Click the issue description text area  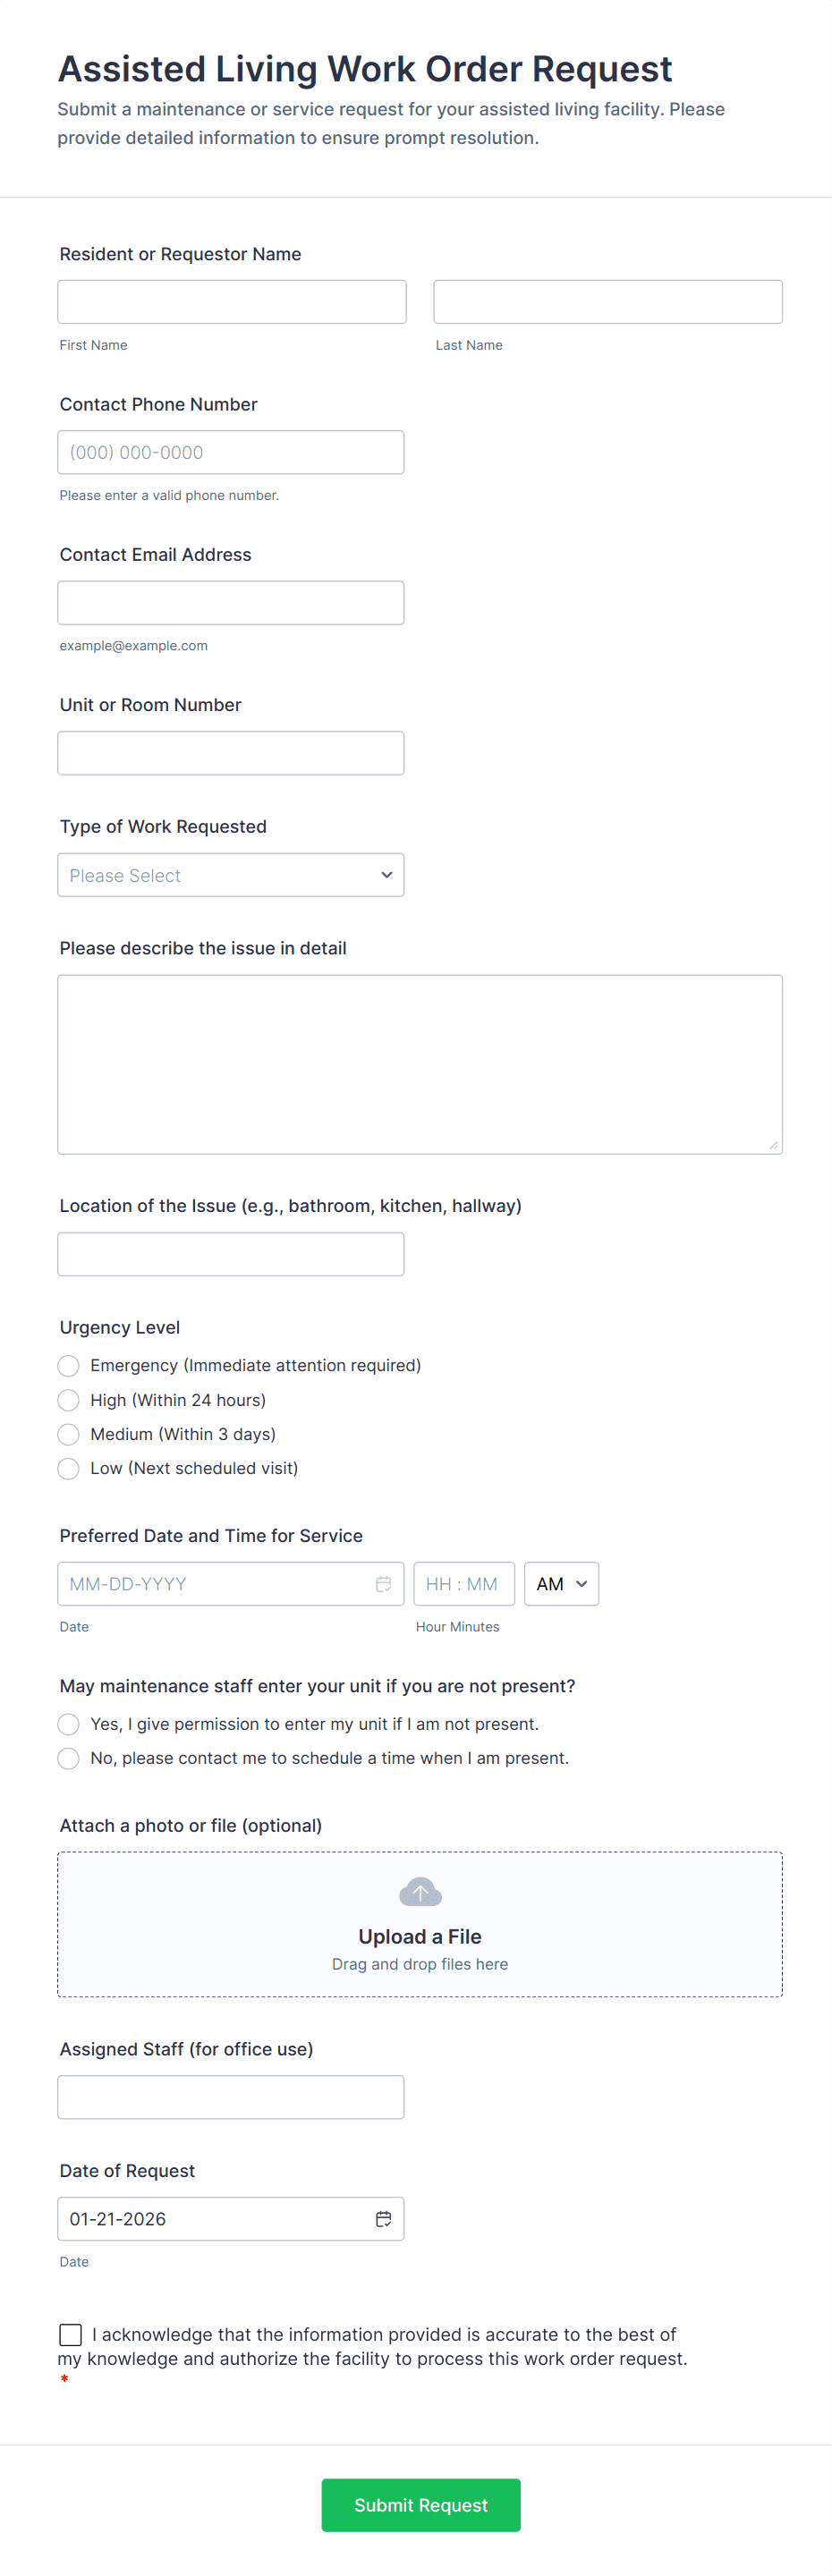(420, 1065)
